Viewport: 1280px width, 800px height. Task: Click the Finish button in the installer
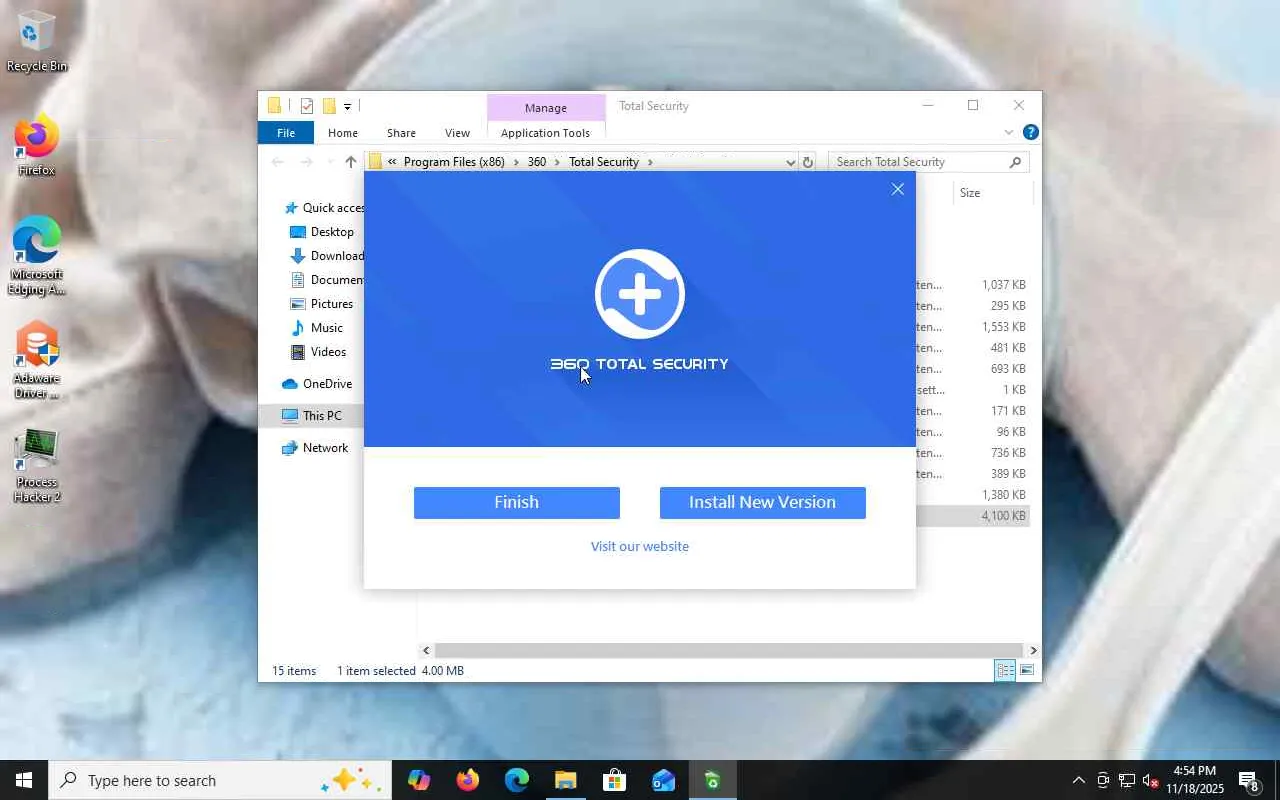tap(517, 503)
